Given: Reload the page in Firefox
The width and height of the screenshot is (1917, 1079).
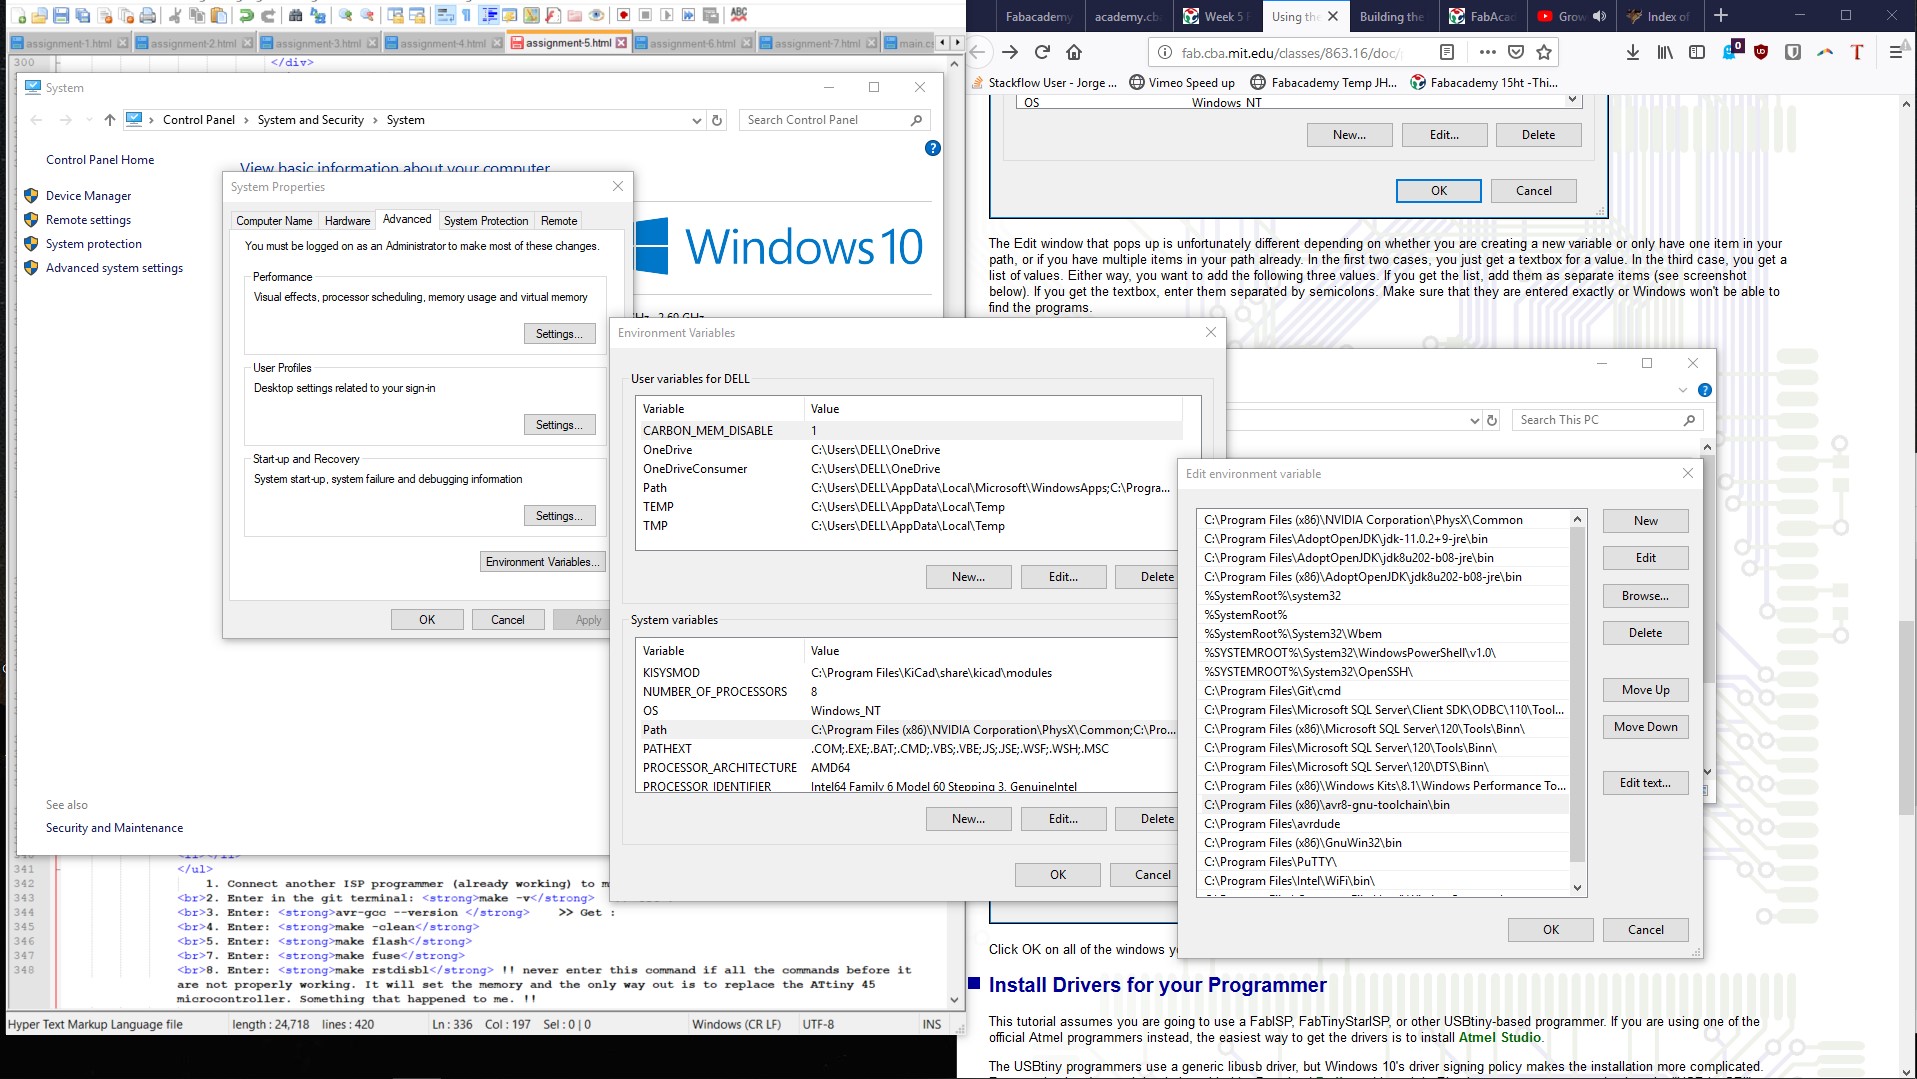Looking at the screenshot, I should click(1042, 52).
